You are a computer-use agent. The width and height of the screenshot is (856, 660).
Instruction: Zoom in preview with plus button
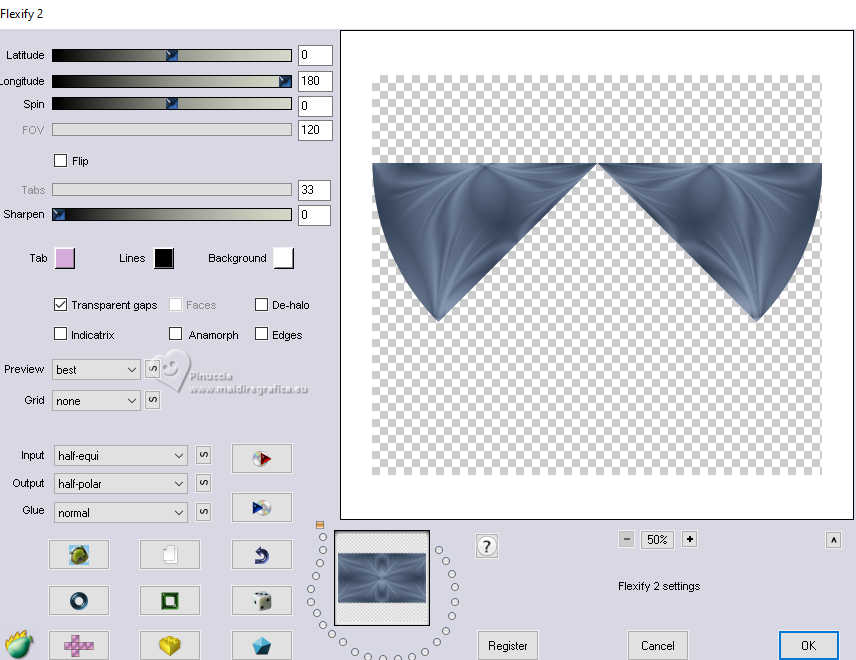coord(689,539)
